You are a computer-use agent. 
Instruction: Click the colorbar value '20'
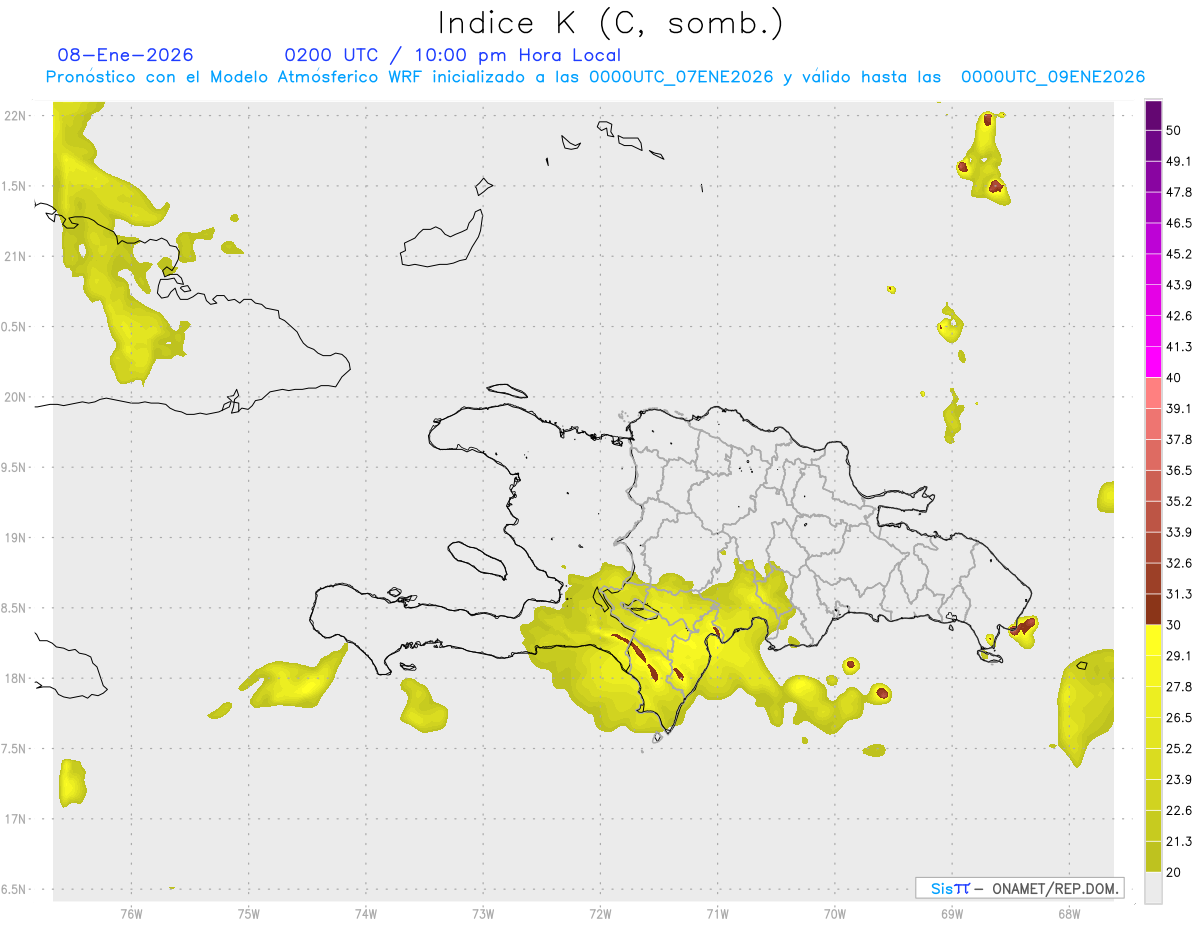click(x=1174, y=872)
